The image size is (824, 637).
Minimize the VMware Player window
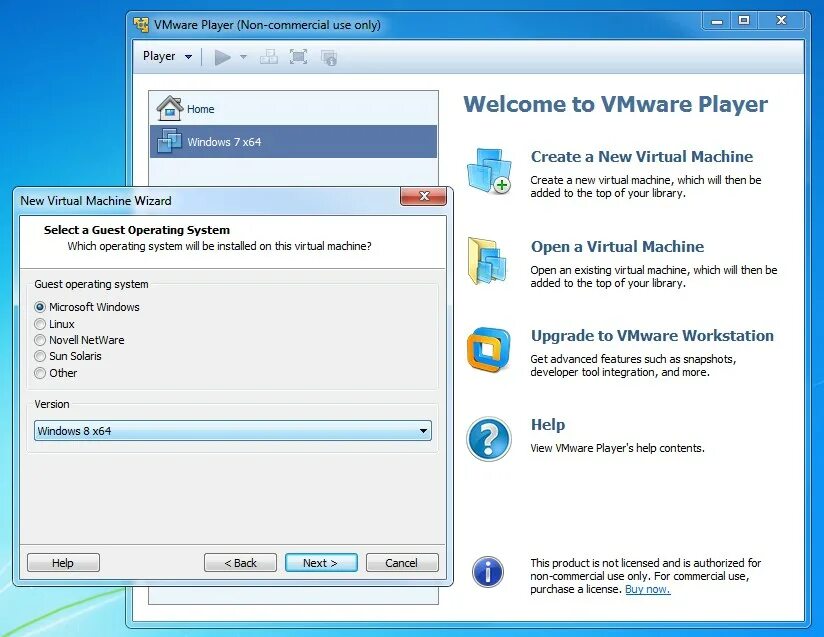[x=717, y=21]
